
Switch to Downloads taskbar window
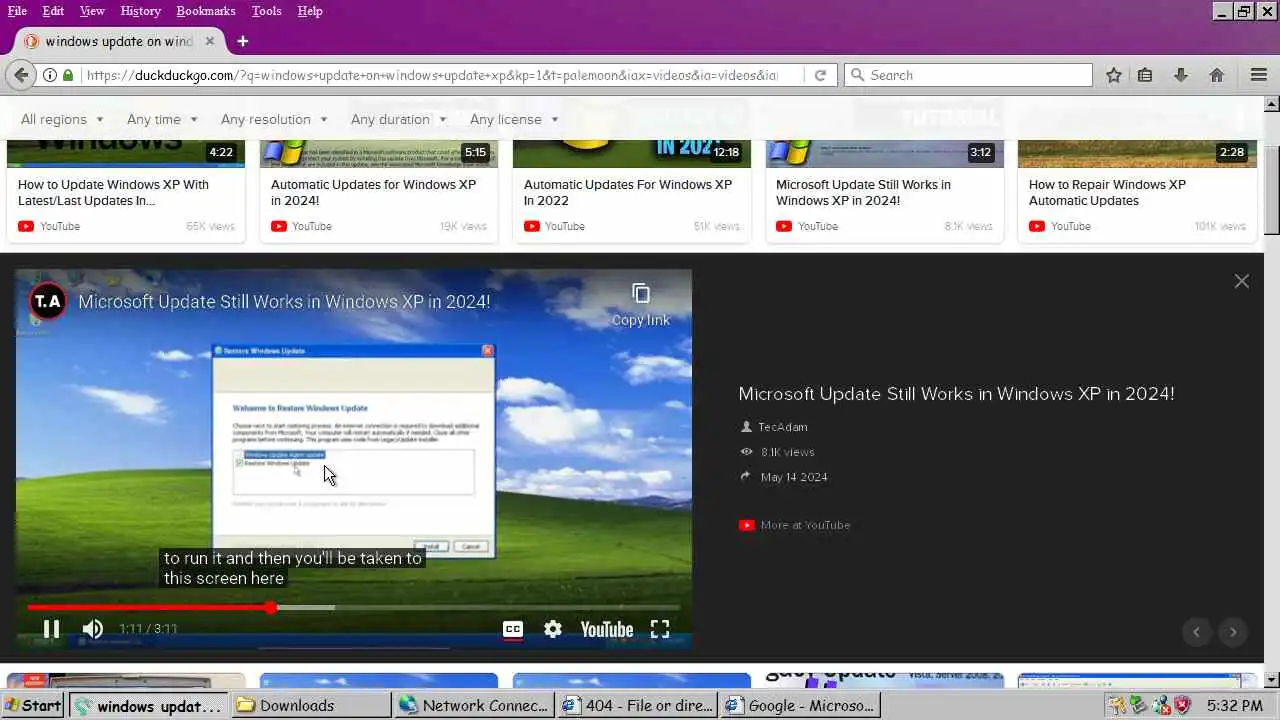(x=310, y=705)
